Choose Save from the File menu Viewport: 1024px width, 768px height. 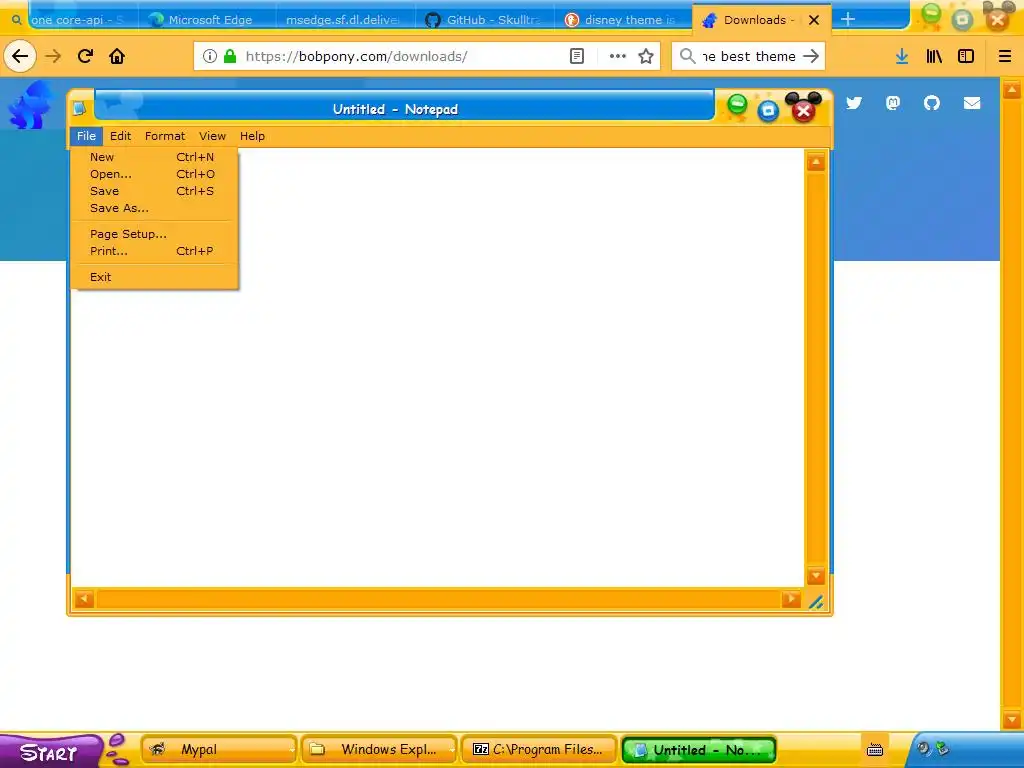point(154,191)
